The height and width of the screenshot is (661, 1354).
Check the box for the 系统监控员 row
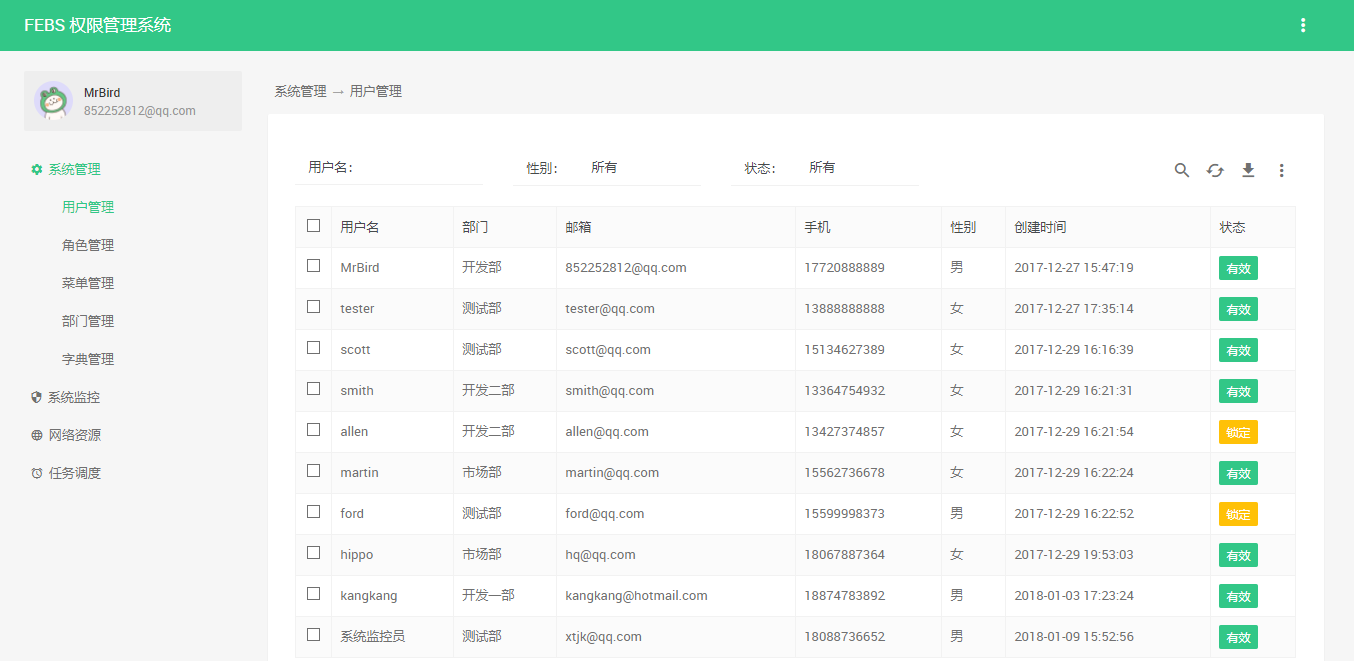[x=314, y=635]
